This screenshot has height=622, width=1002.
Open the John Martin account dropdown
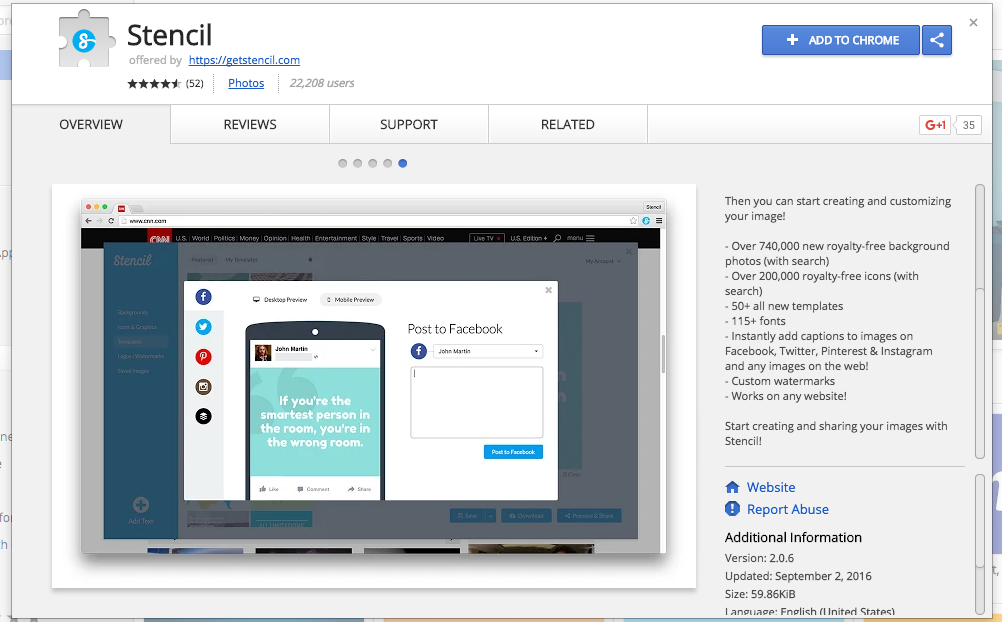(488, 351)
